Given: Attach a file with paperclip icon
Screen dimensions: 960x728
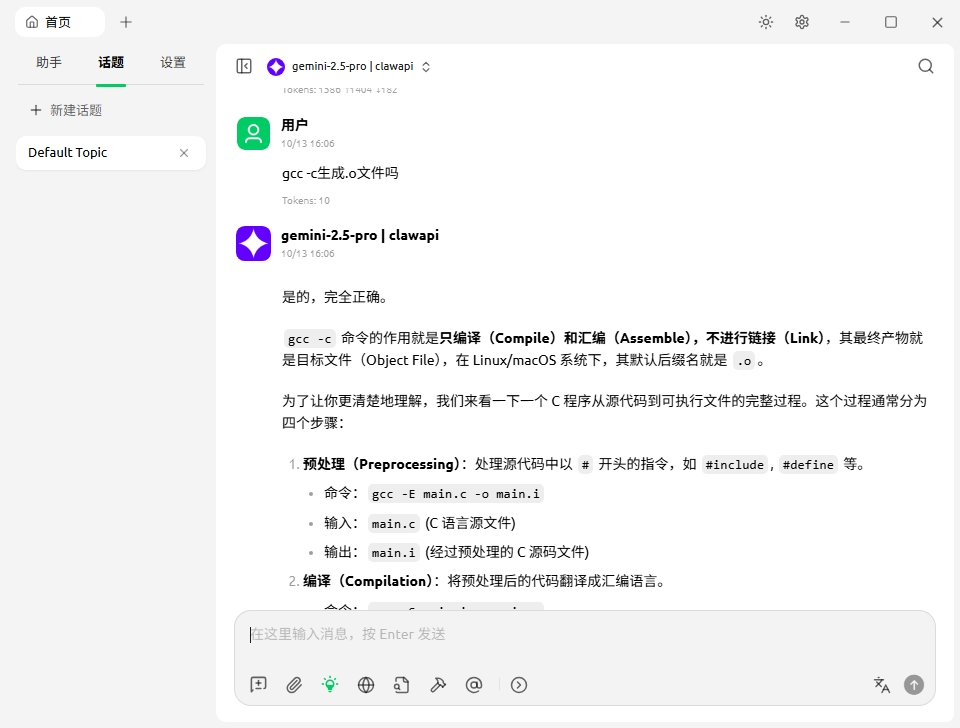Looking at the screenshot, I should (294, 685).
